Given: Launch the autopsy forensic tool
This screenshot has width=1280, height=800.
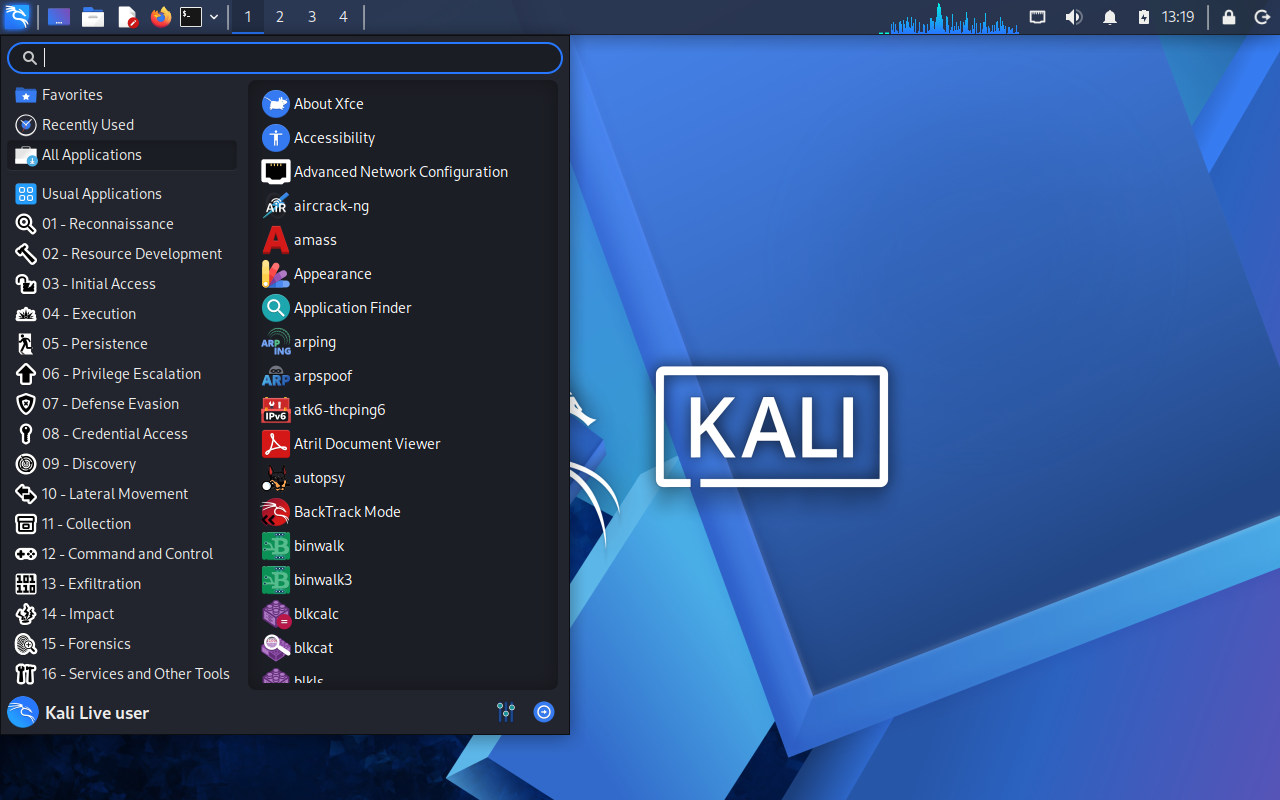Looking at the screenshot, I should [403, 478].
